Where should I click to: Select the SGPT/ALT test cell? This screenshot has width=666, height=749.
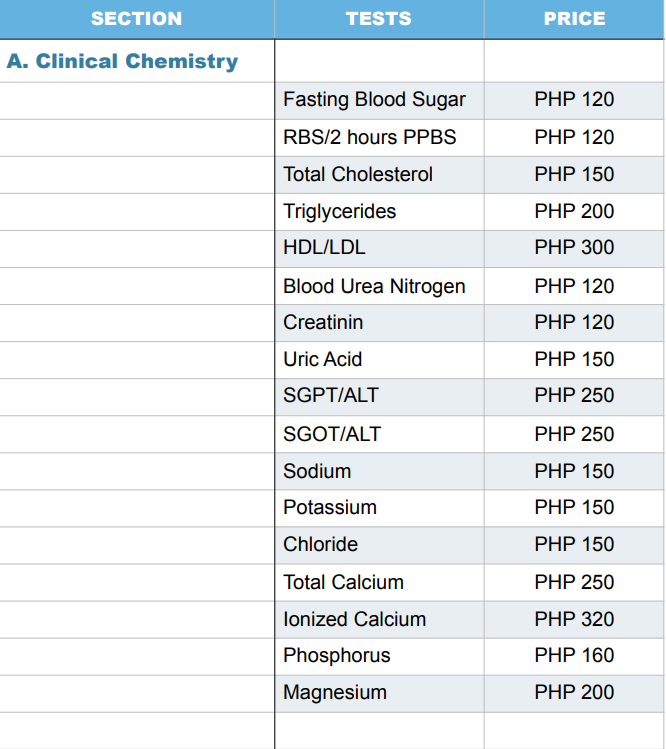[331, 395]
